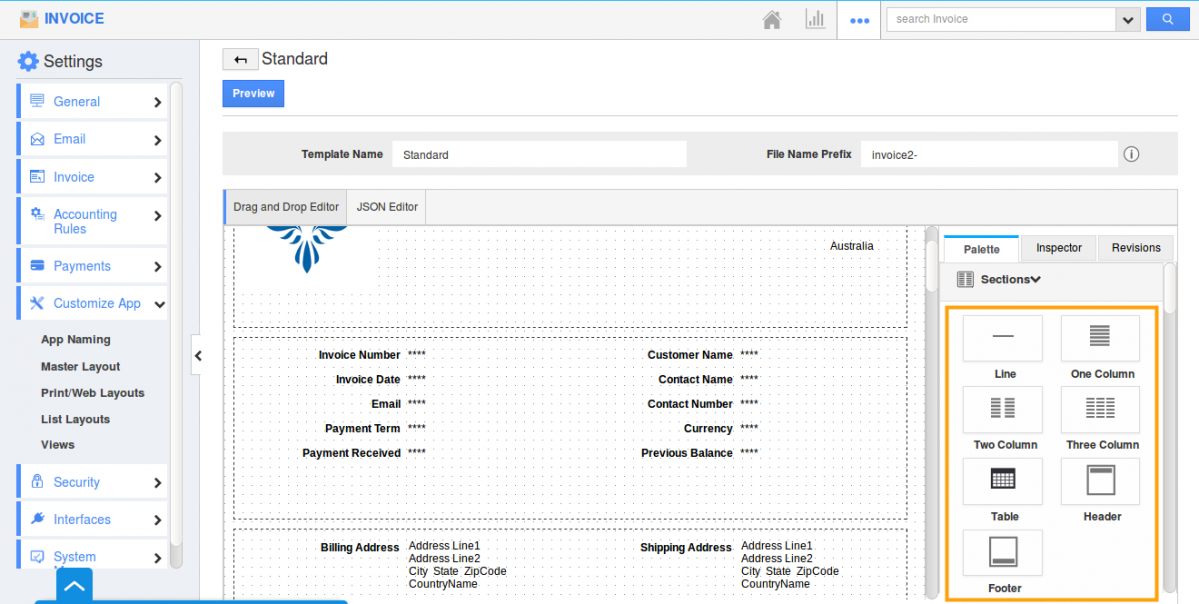
Task: Go to the home icon
Action: pos(771,19)
